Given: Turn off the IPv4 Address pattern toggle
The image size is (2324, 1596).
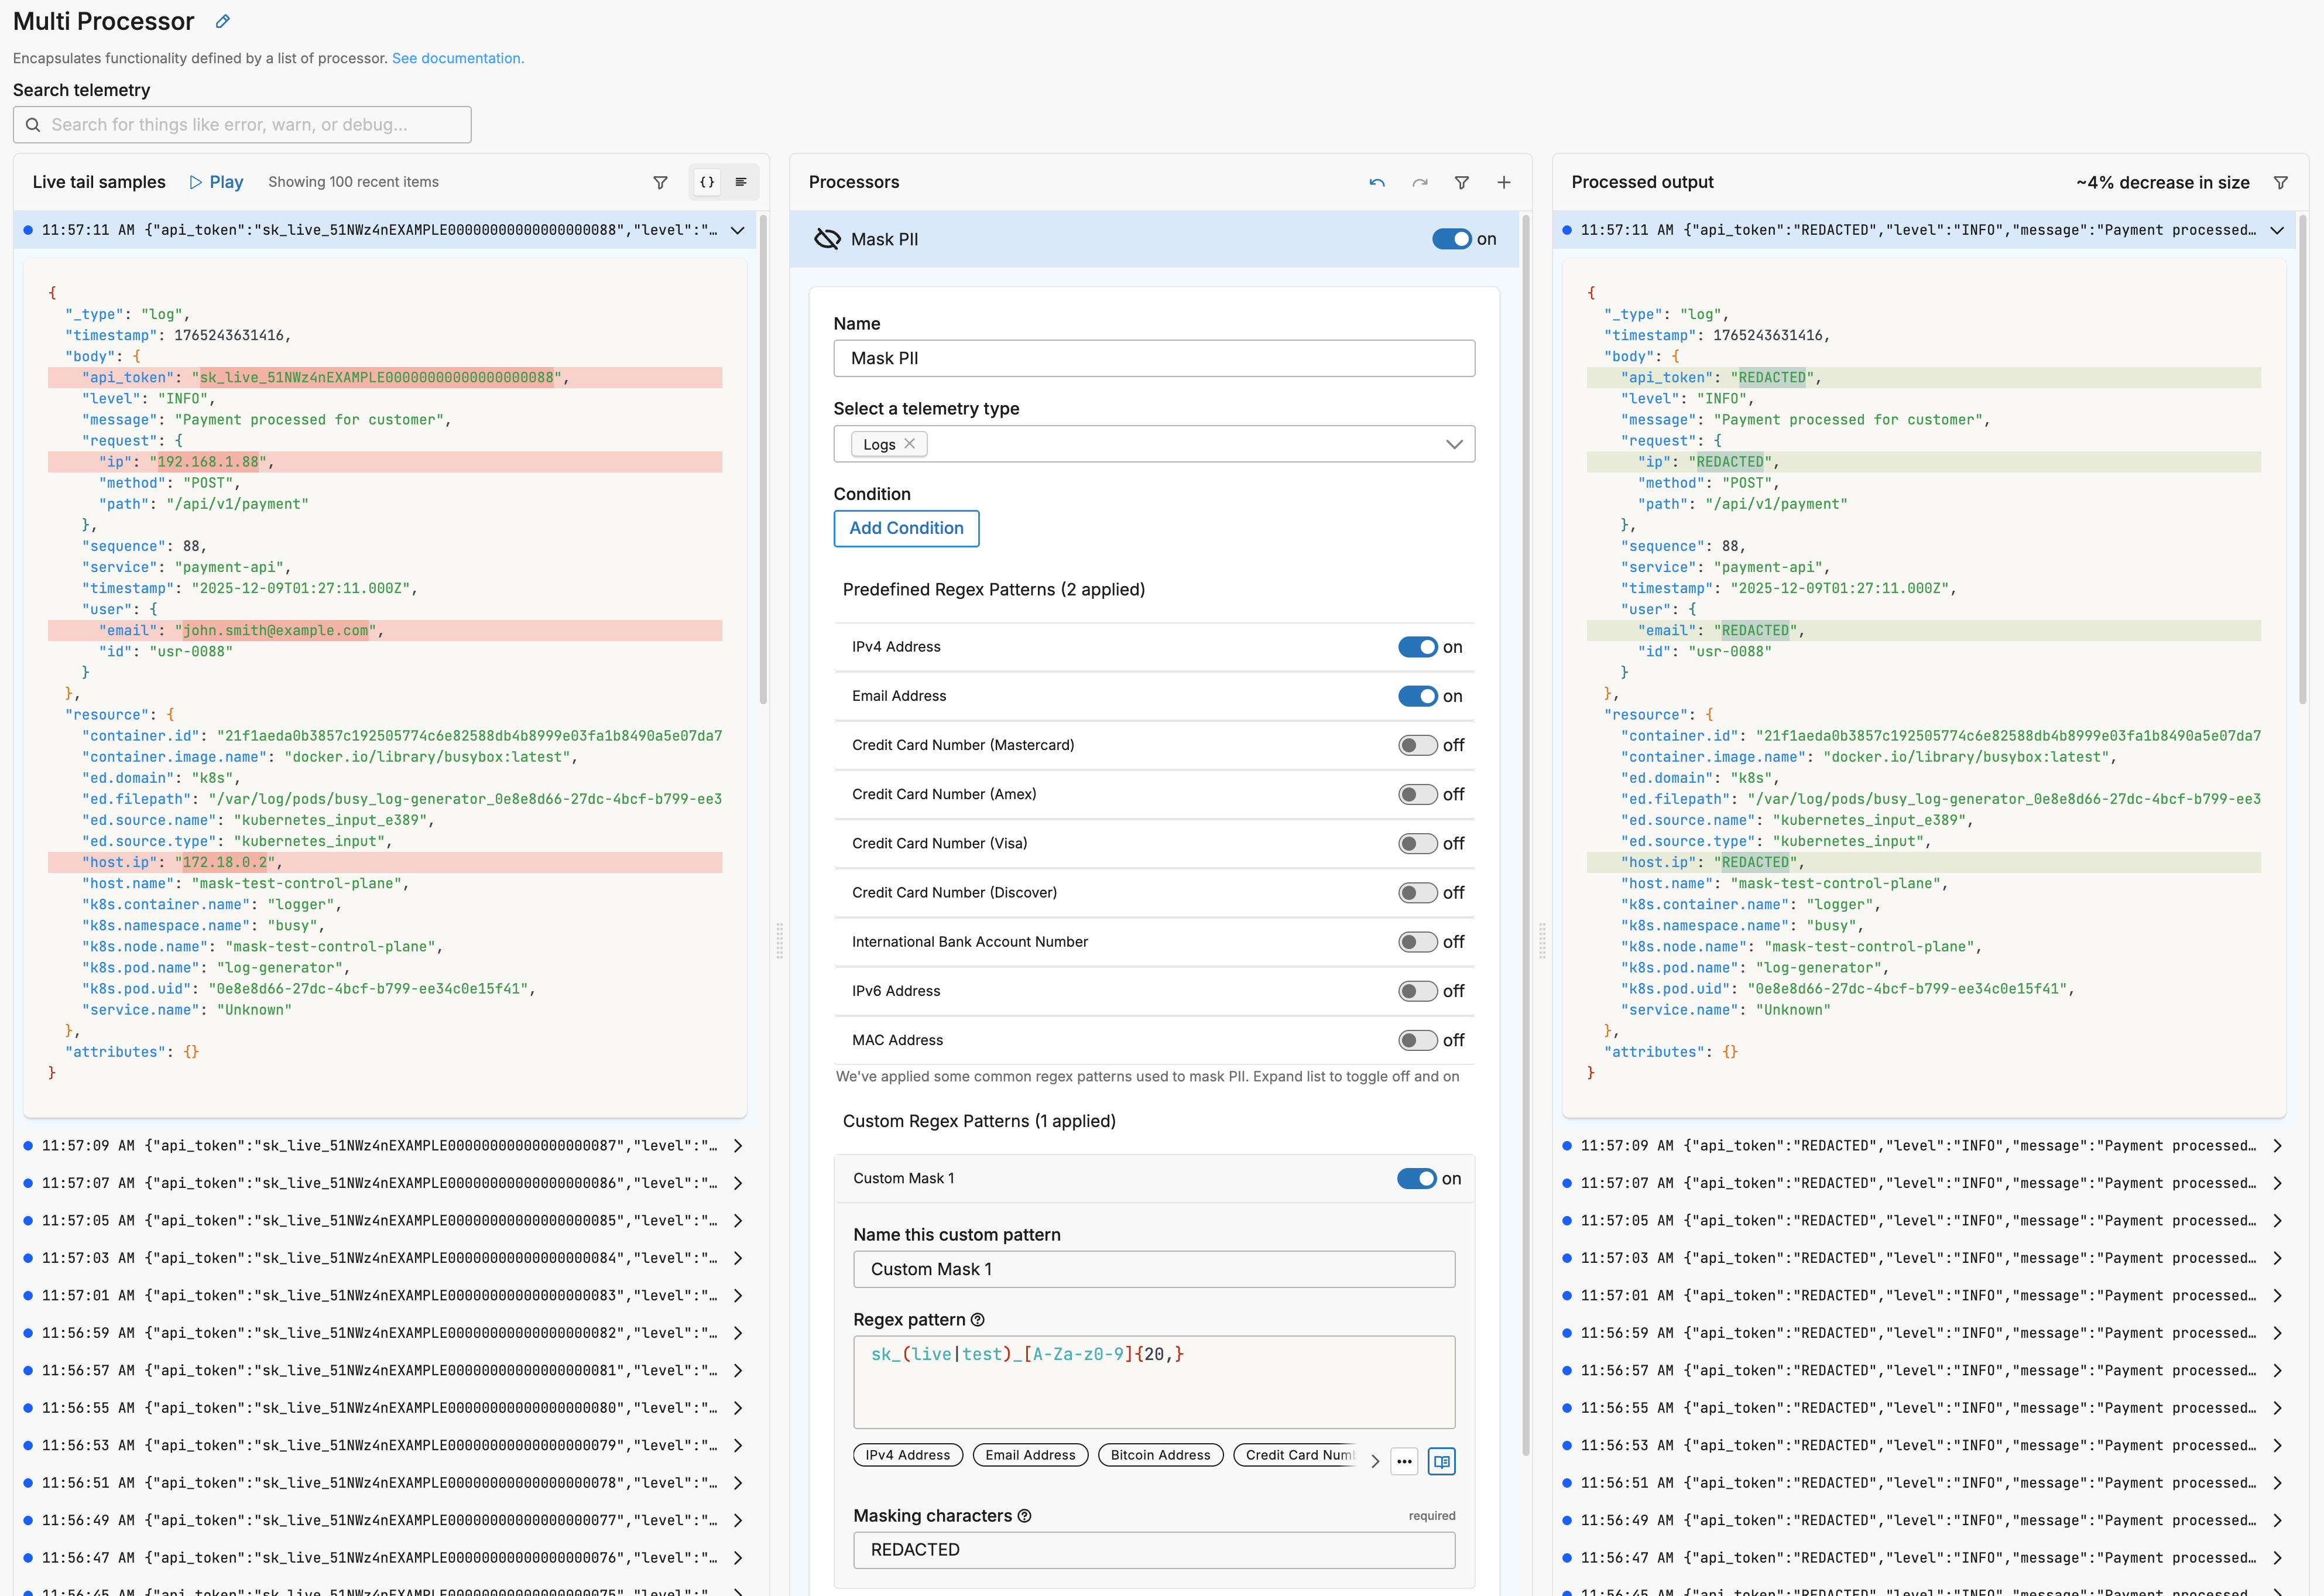Looking at the screenshot, I should click(x=1417, y=647).
